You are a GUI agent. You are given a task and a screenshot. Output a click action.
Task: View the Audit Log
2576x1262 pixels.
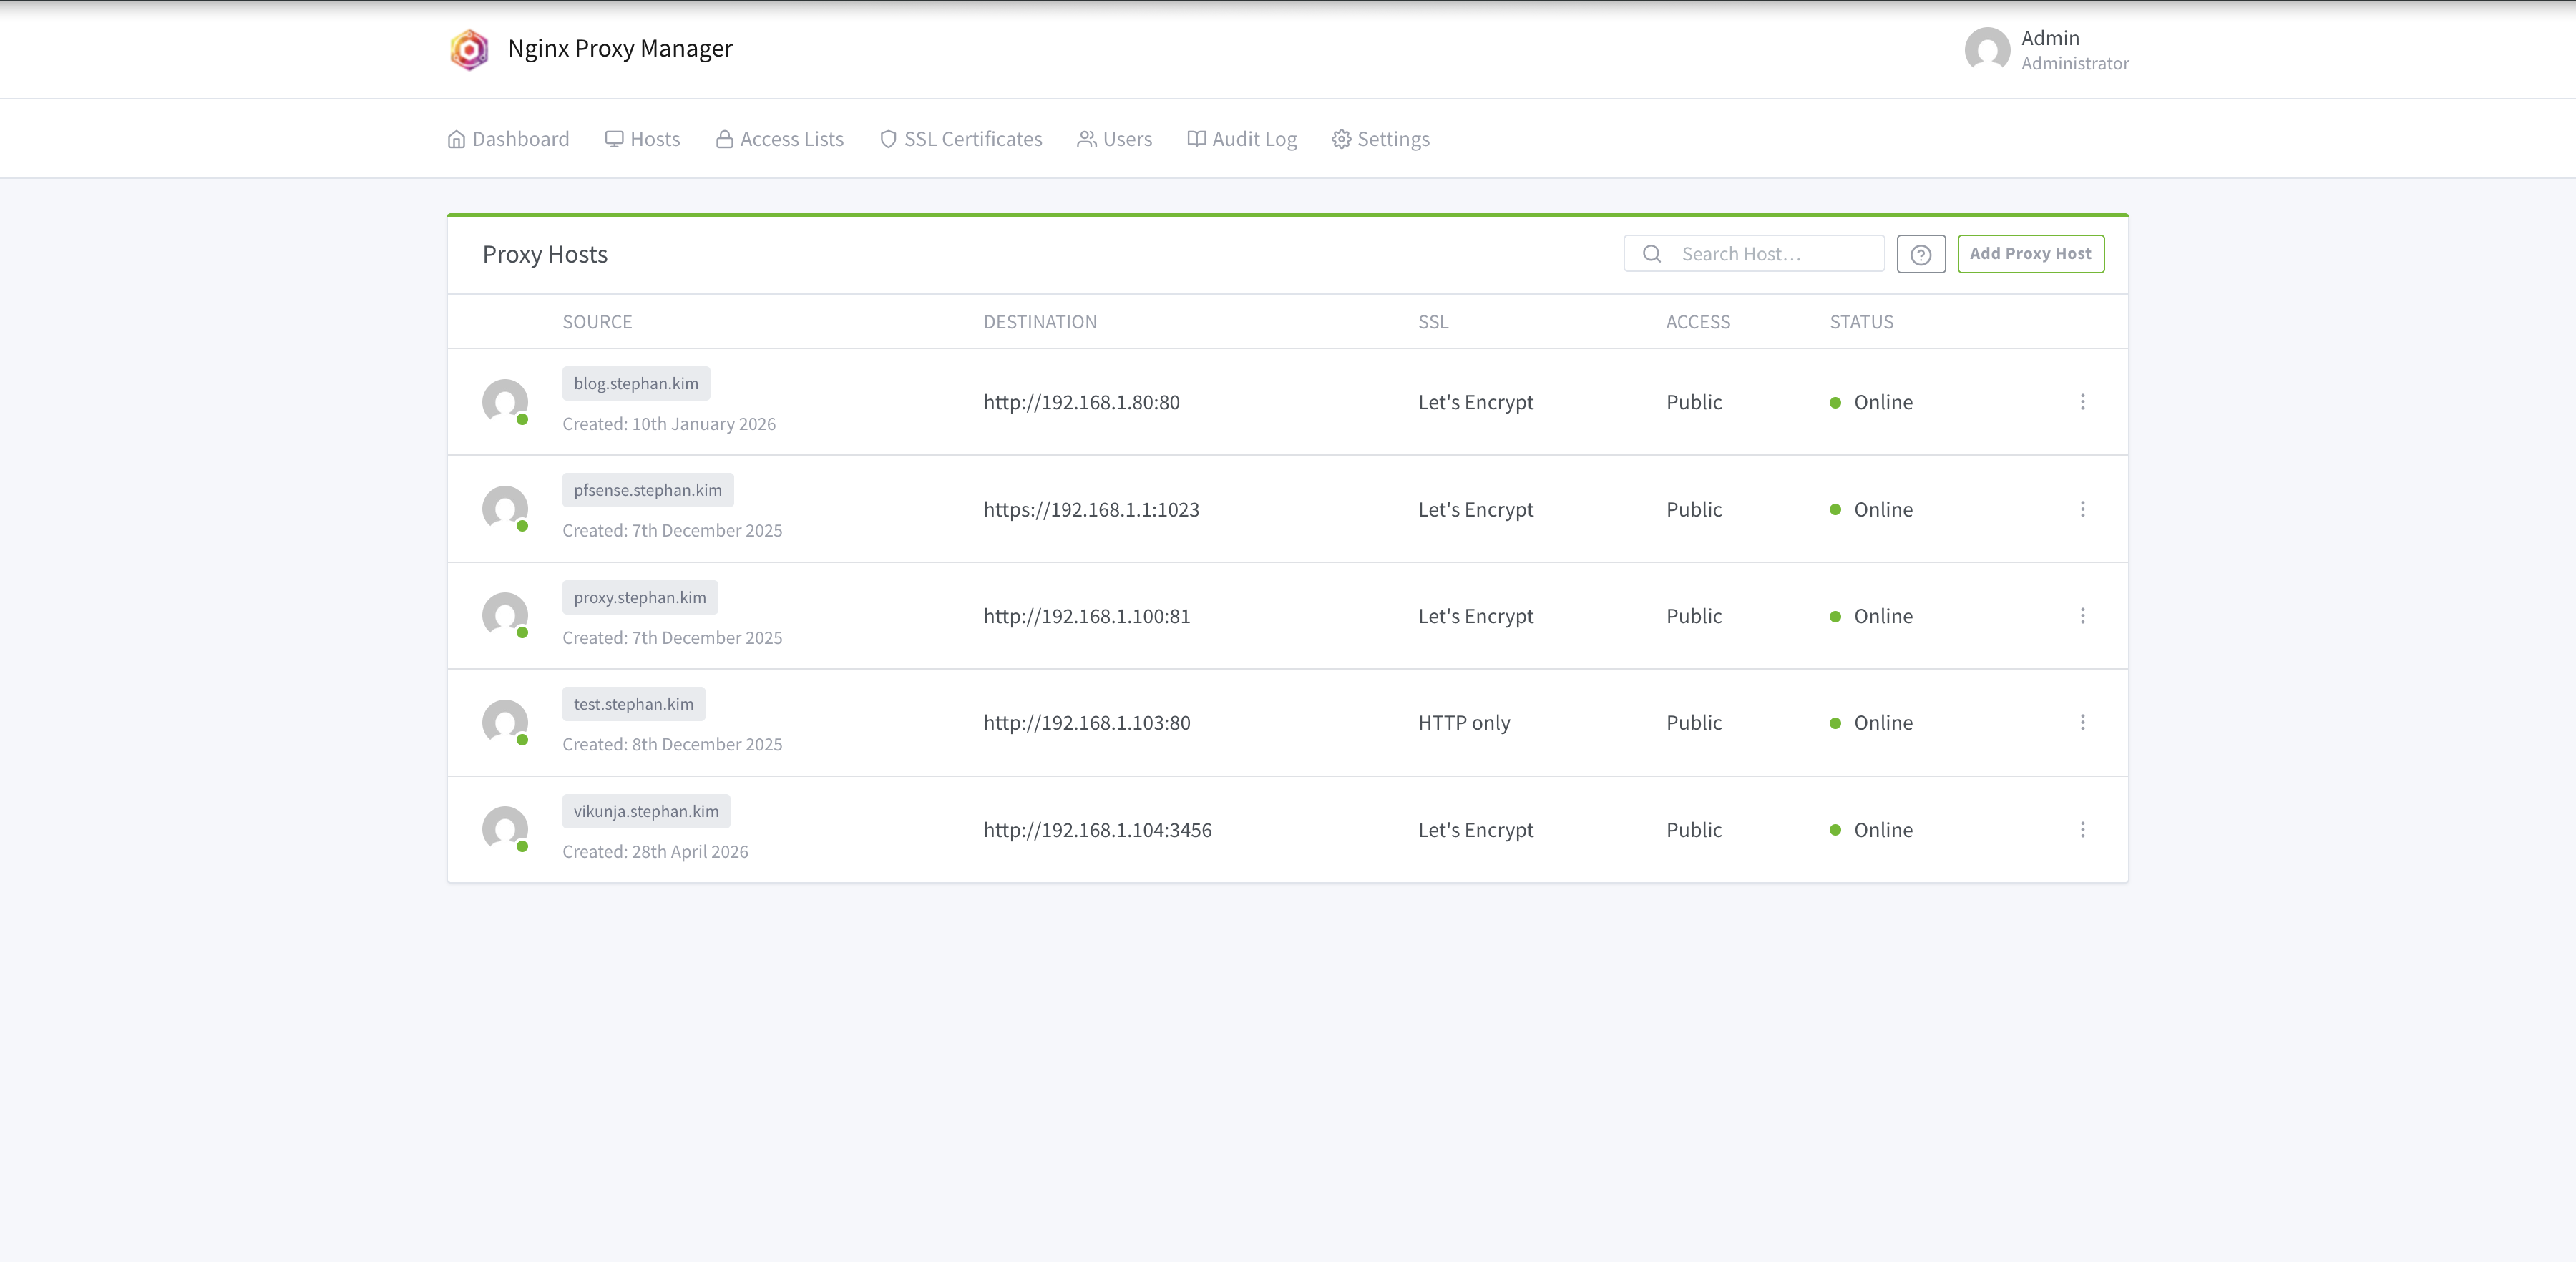tap(1242, 139)
